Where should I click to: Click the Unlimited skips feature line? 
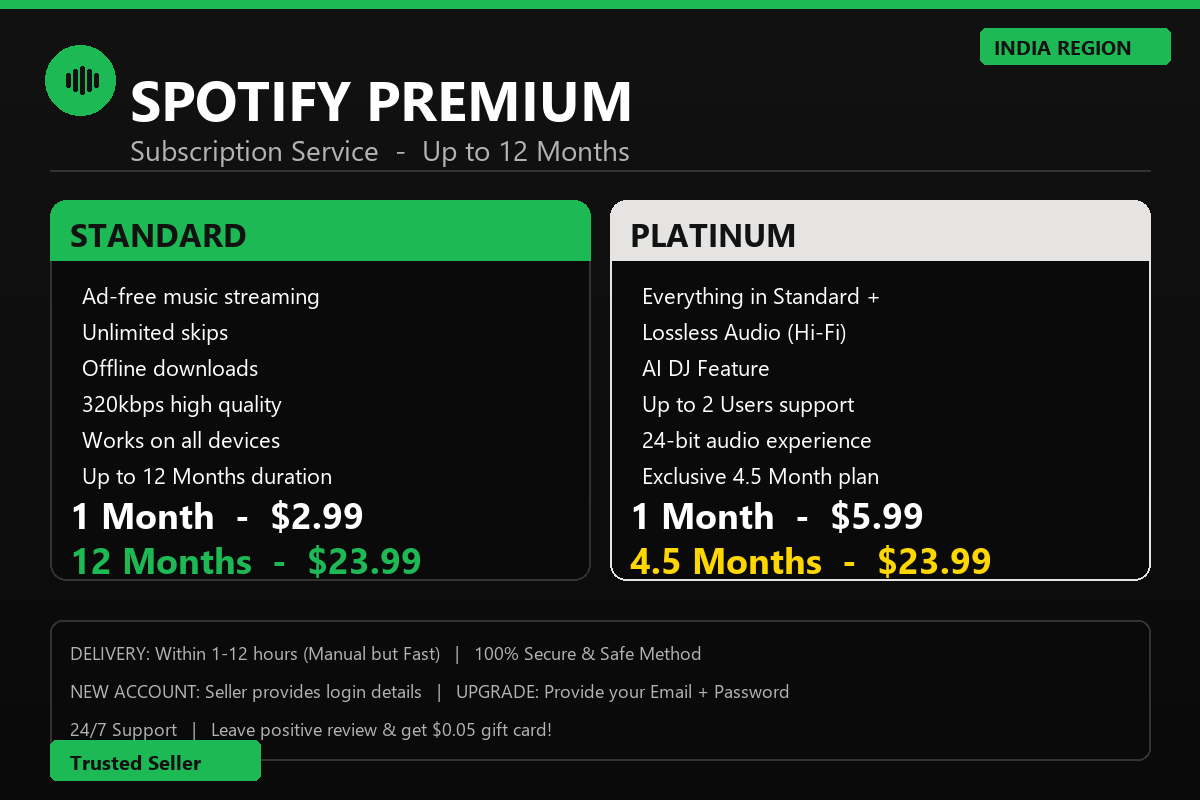click(x=155, y=333)
